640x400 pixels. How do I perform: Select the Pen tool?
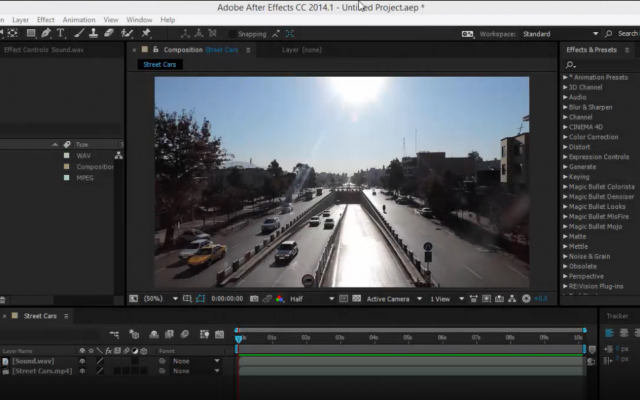(x=46, y=33)
